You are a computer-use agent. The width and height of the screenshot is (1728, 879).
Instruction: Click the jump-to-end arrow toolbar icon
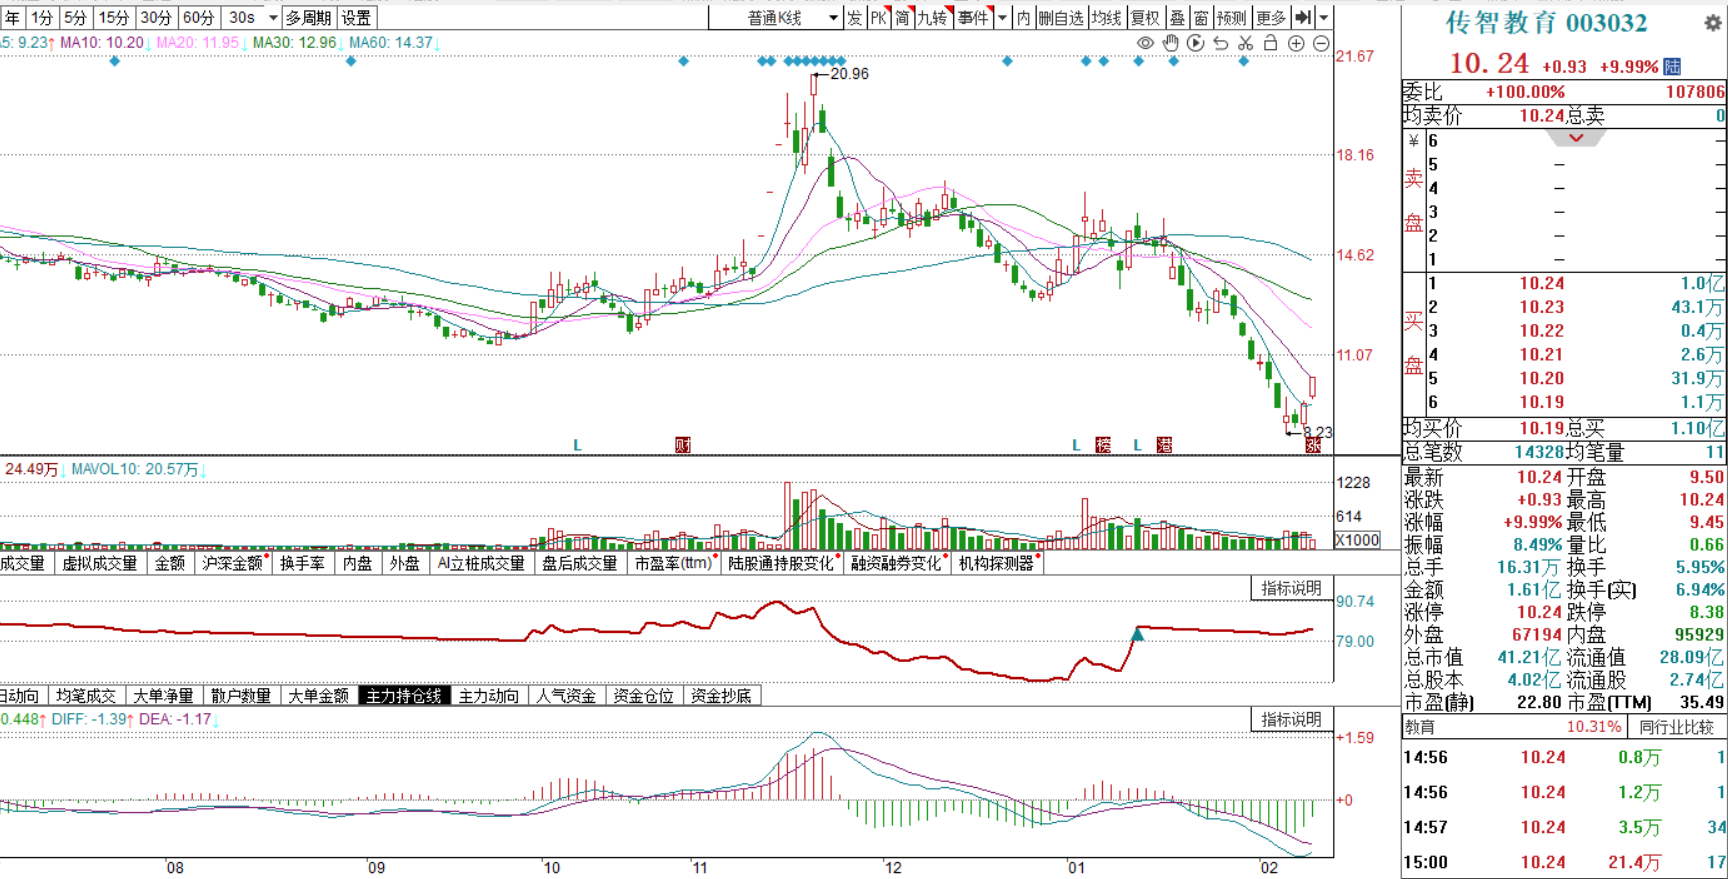pos(1303,17)
